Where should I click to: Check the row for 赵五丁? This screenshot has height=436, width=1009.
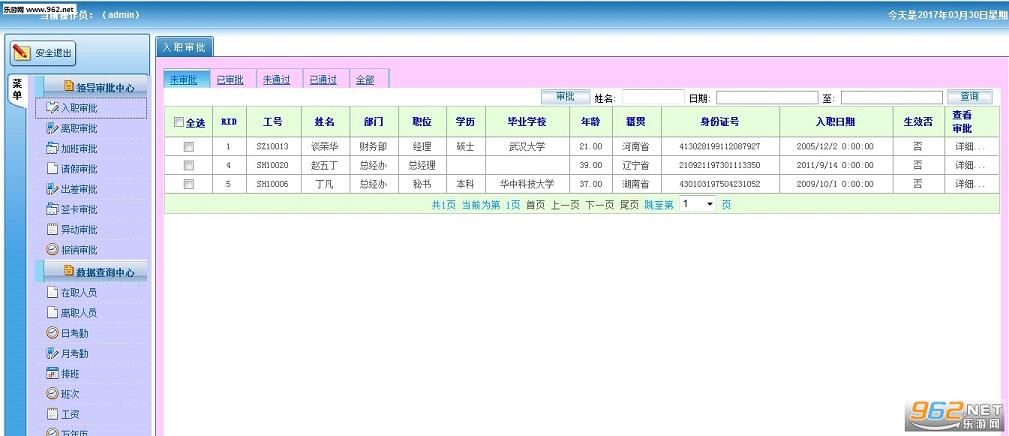(189, 165)
